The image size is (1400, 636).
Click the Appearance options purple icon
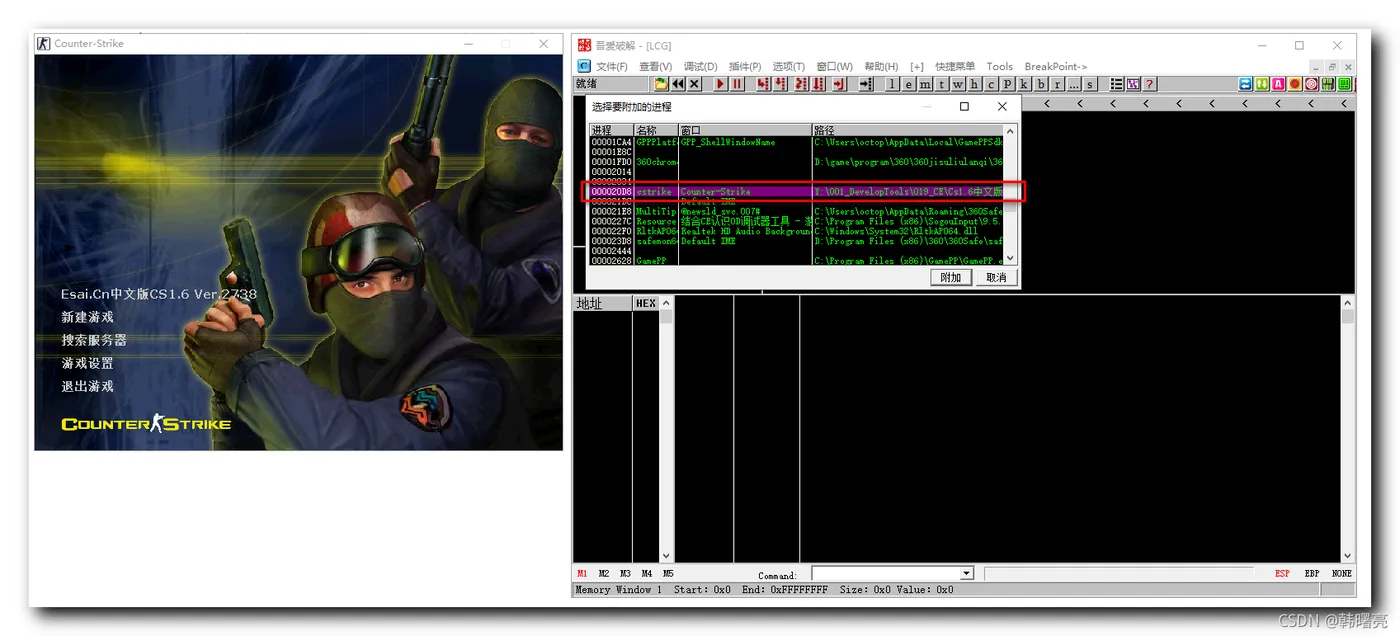(1133, 84)
